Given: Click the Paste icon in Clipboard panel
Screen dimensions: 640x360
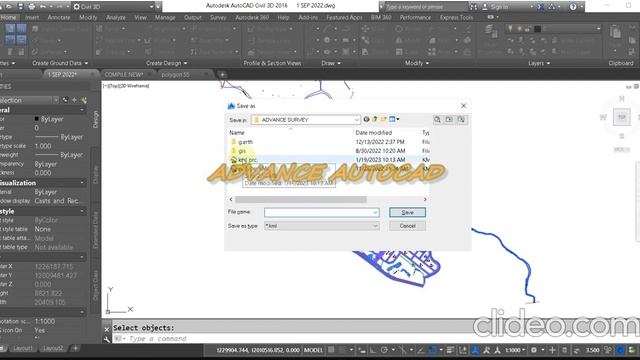Looking at the screenshot, I should pos(615,32).
